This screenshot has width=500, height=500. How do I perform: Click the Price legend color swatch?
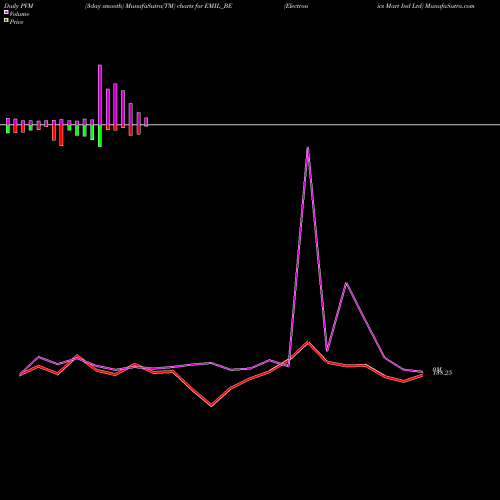(x=6, y=20)
